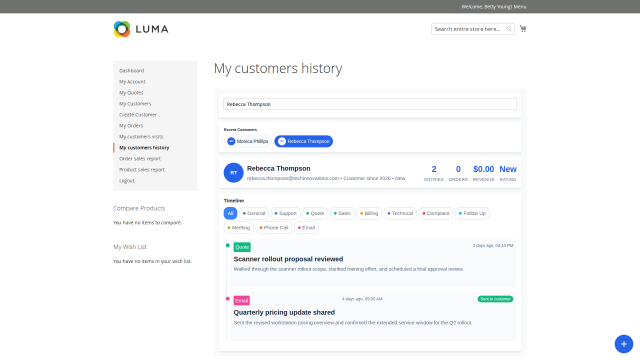
Task: Filter timeline by Support
Action: (285, 213)
